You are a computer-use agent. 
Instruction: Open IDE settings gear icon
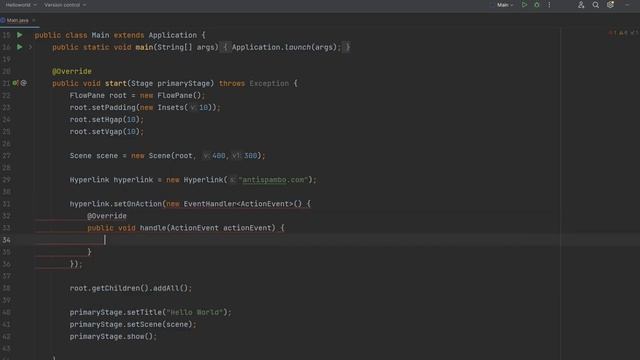point(610,5)
